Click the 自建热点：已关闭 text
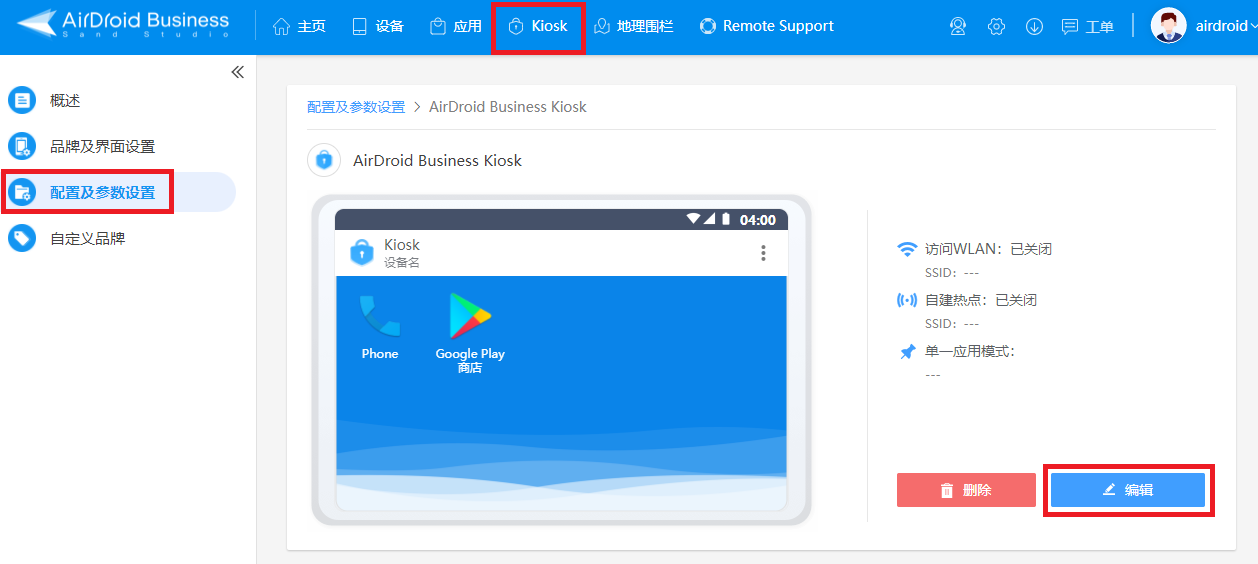 tap(981, 300)
